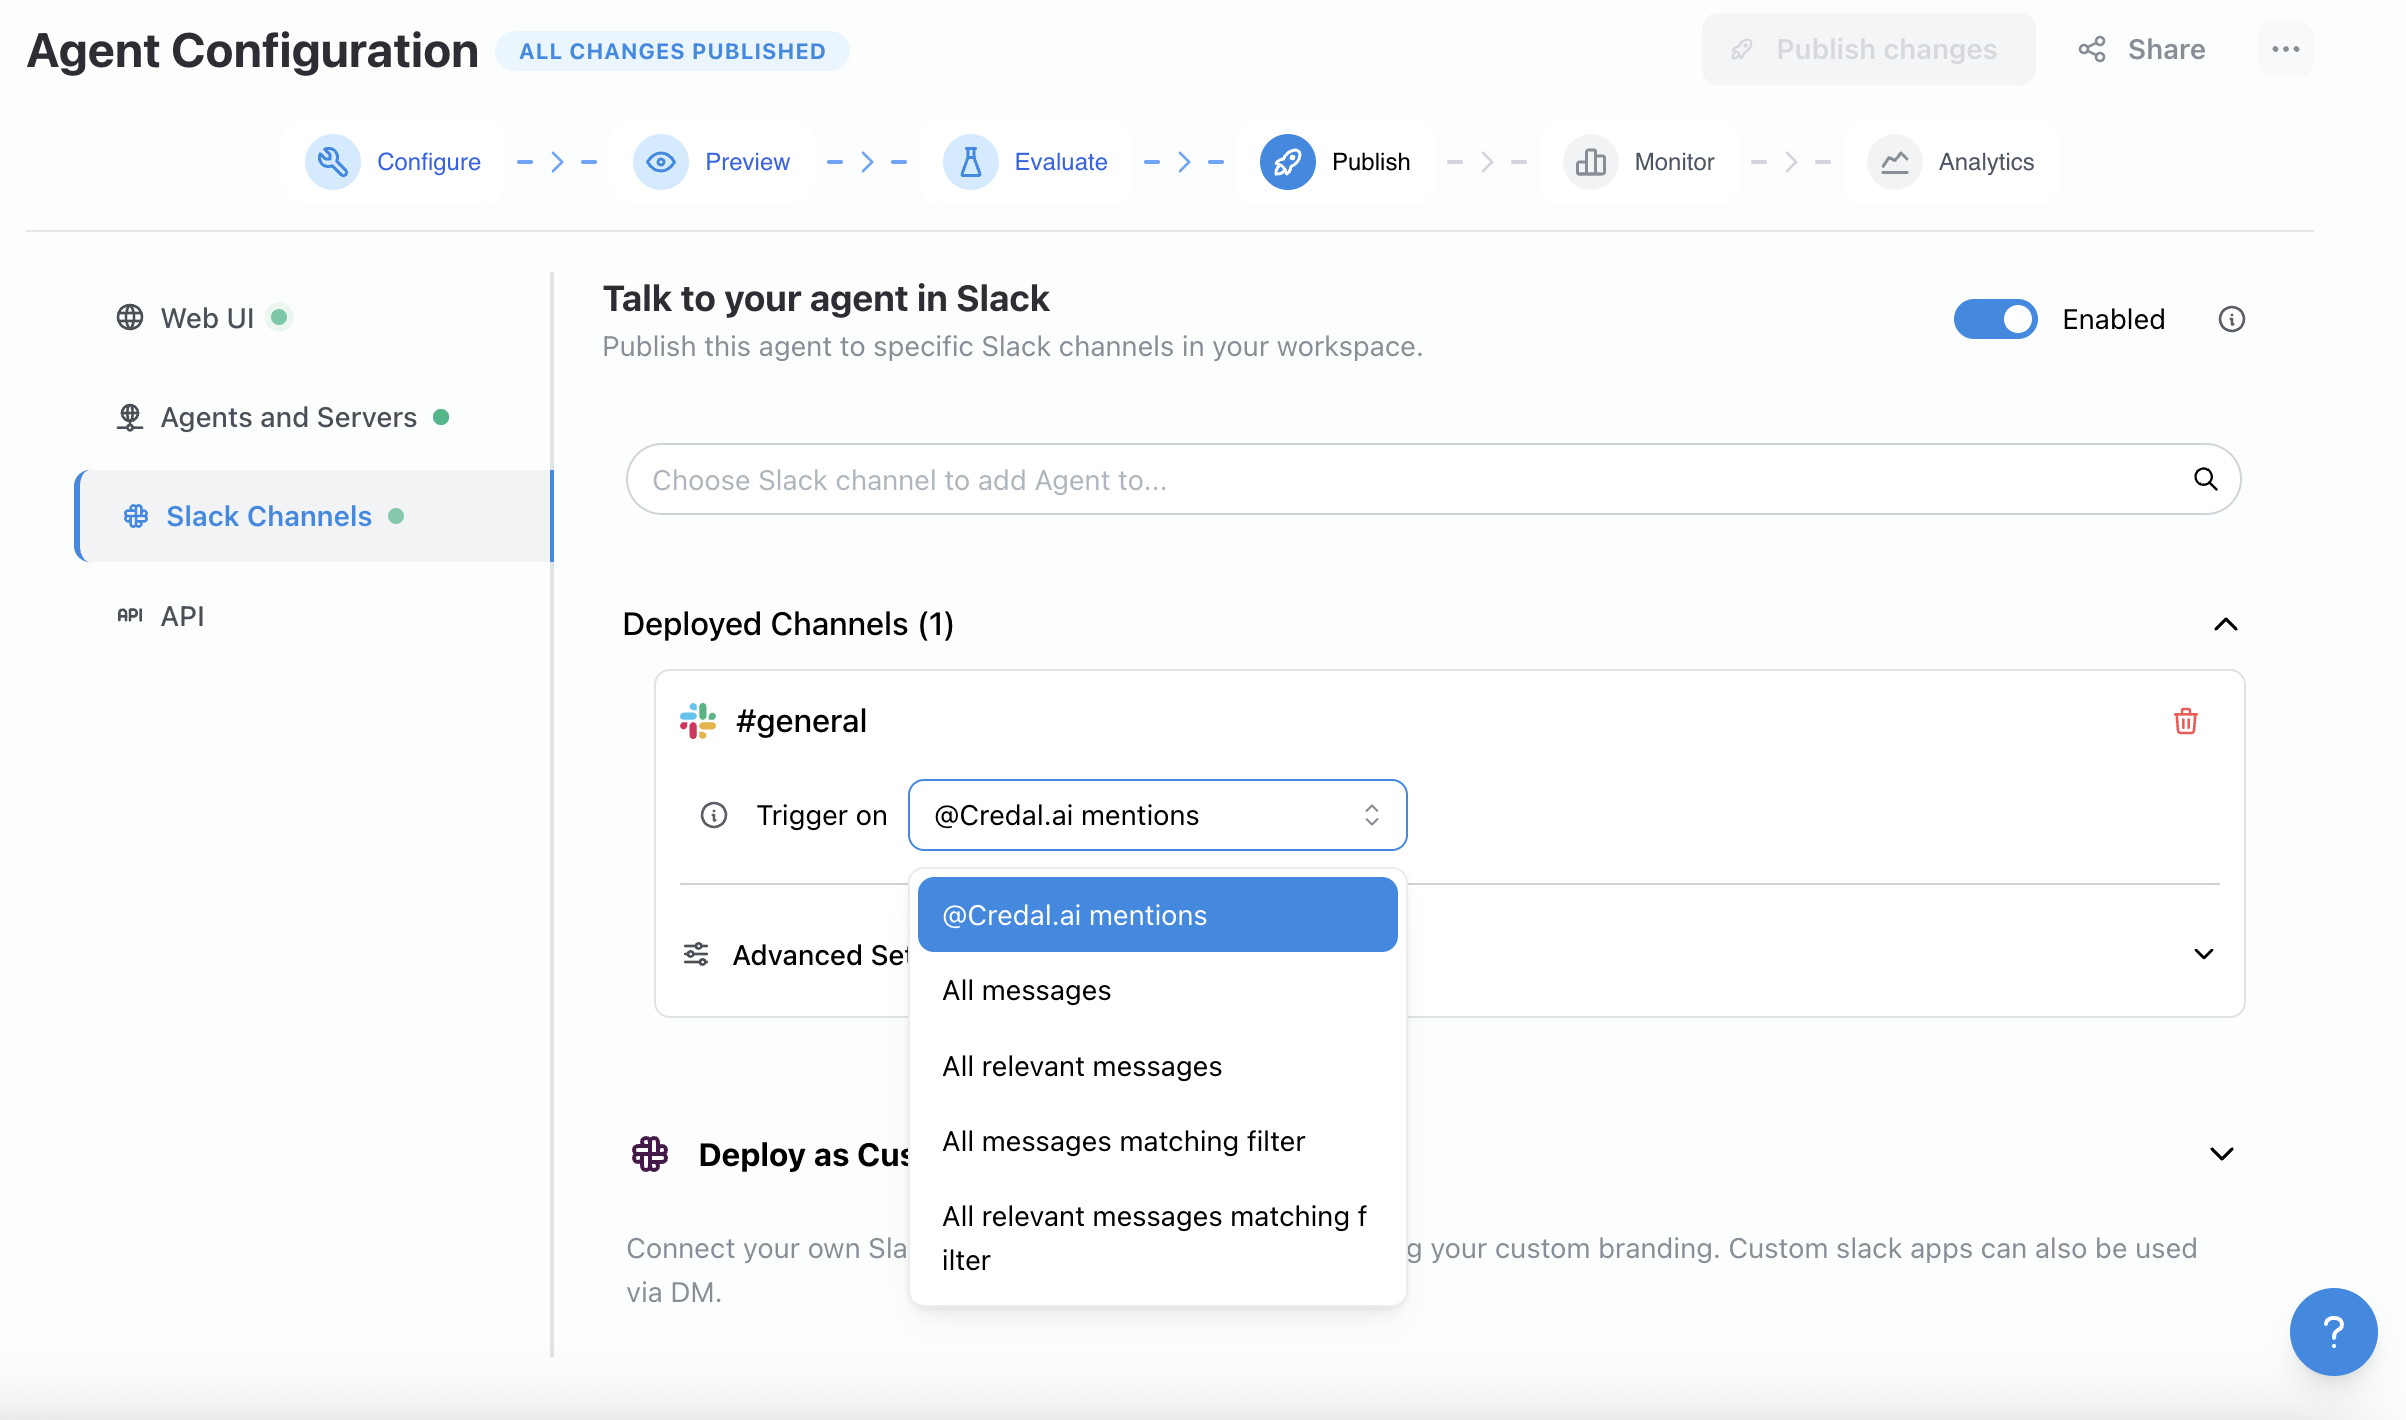Expand the Deploy as Custom section

pos(2221,1154)
